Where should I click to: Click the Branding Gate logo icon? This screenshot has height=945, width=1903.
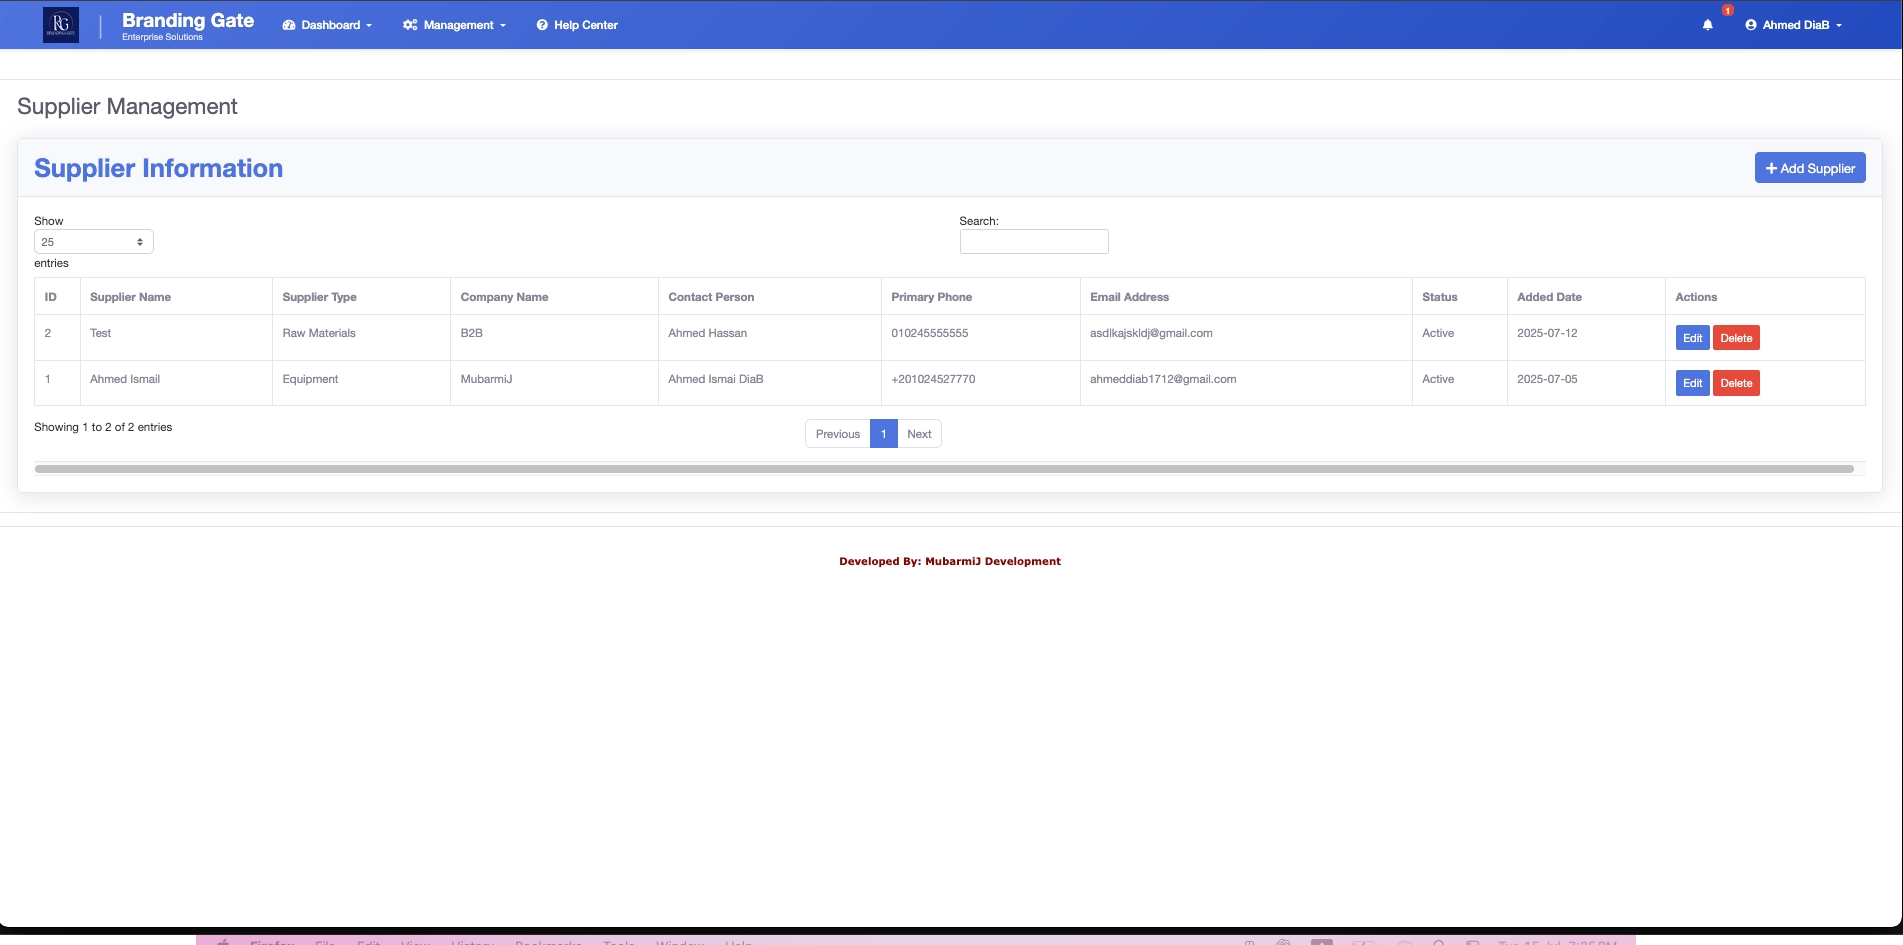pyautogui.click(x=61, y=25)
